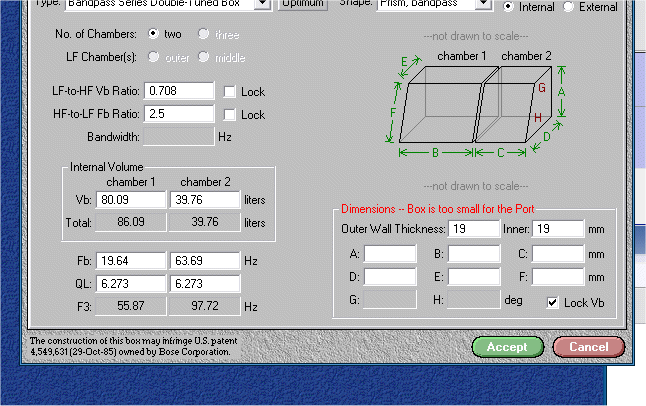Click the disabled G dimension field
646x406 pixels.
pos(390,300)
